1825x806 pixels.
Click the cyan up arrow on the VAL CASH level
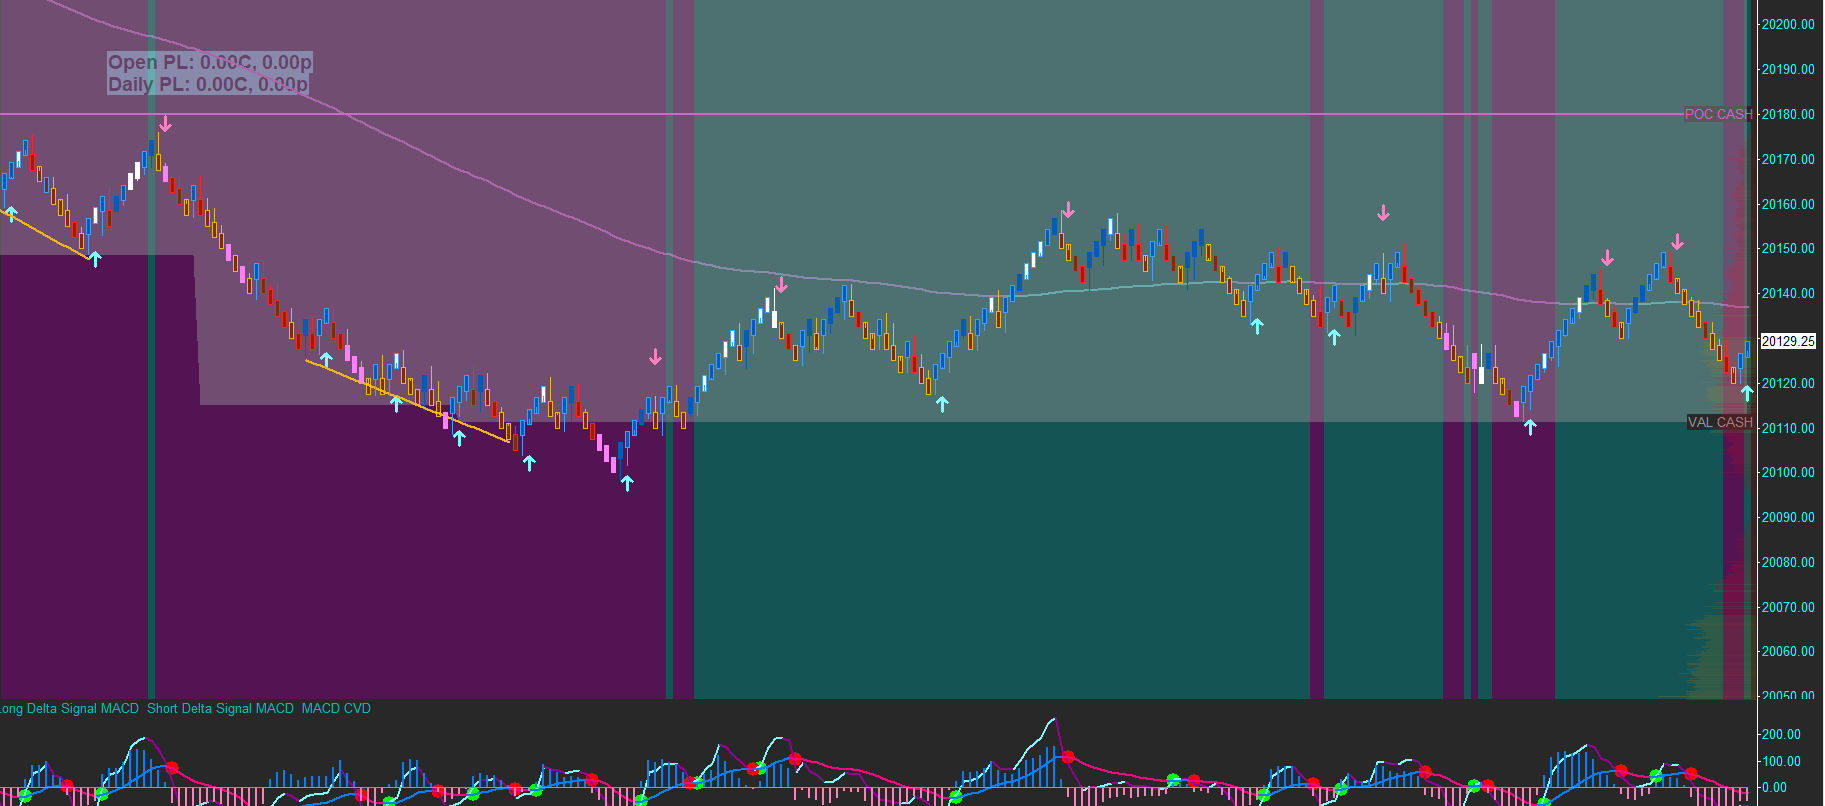click(x=1530, y=427)
